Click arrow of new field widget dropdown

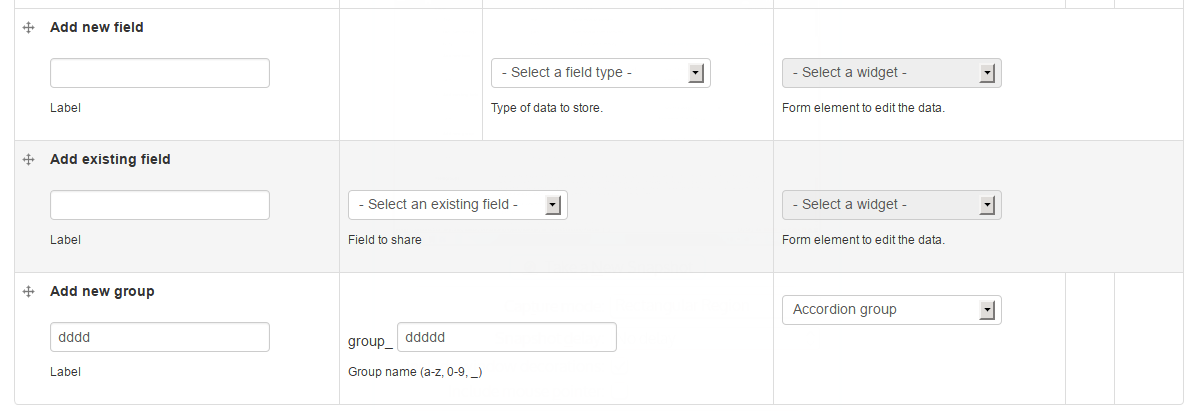(x=988, y=73)
